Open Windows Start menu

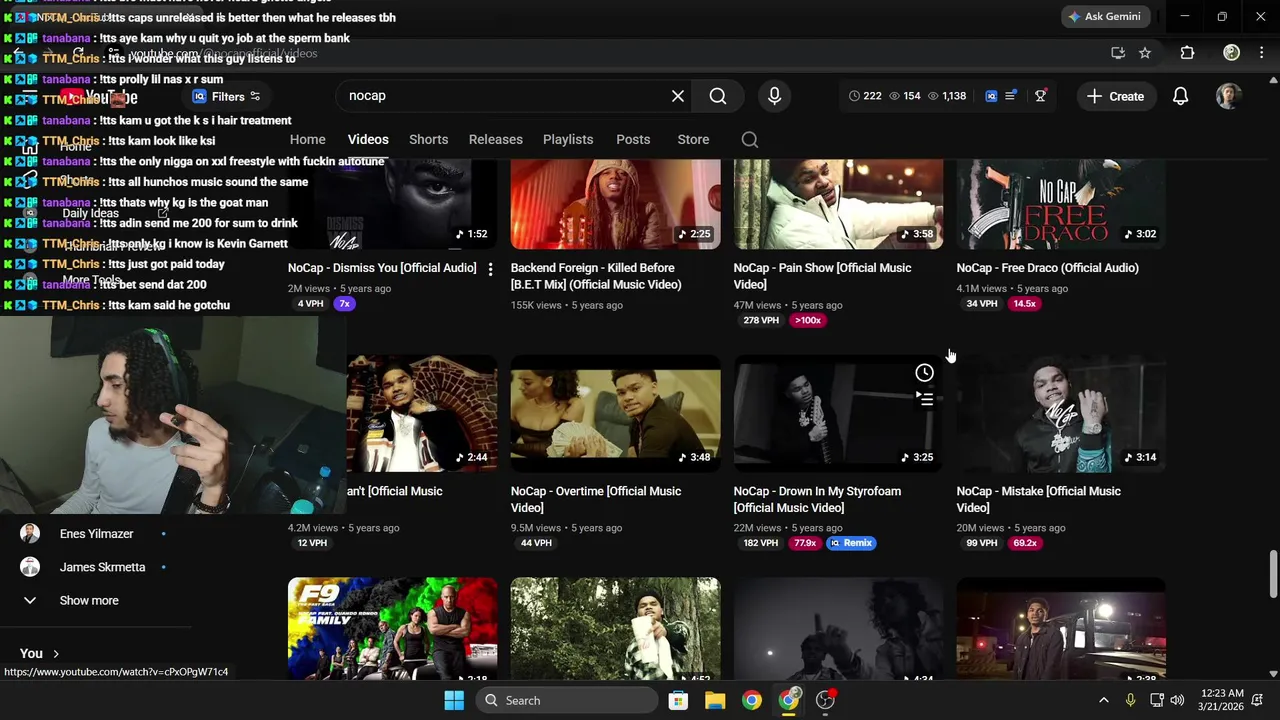click(454, 700)
